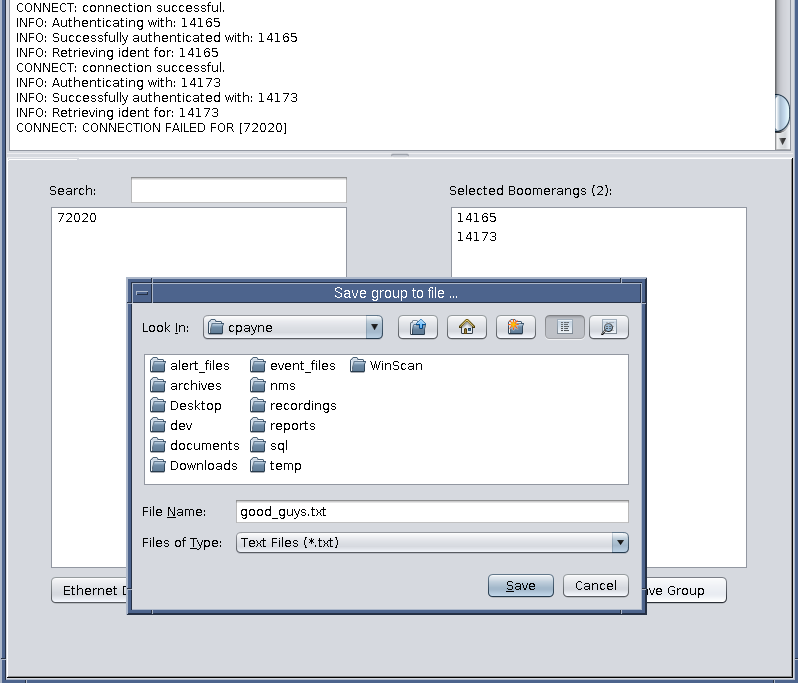Select the Desktop folder
The image size is (798, 683).
[186, 405]
